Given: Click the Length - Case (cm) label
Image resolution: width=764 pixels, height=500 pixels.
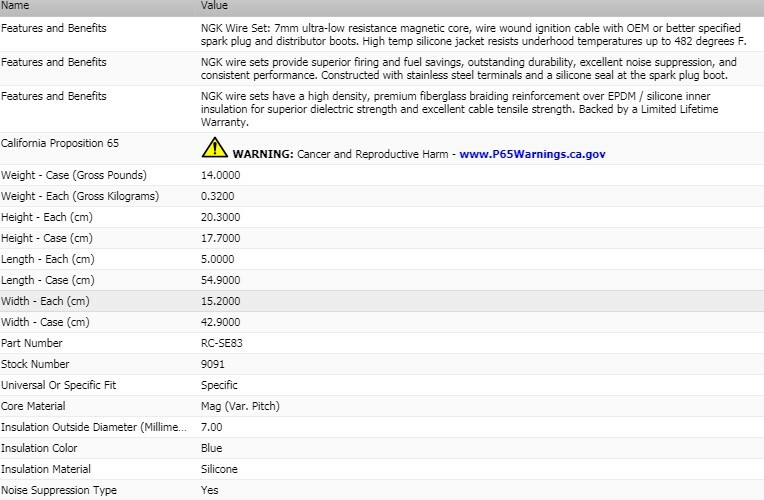Looking at the screenshot, I should tap(48, 280).
